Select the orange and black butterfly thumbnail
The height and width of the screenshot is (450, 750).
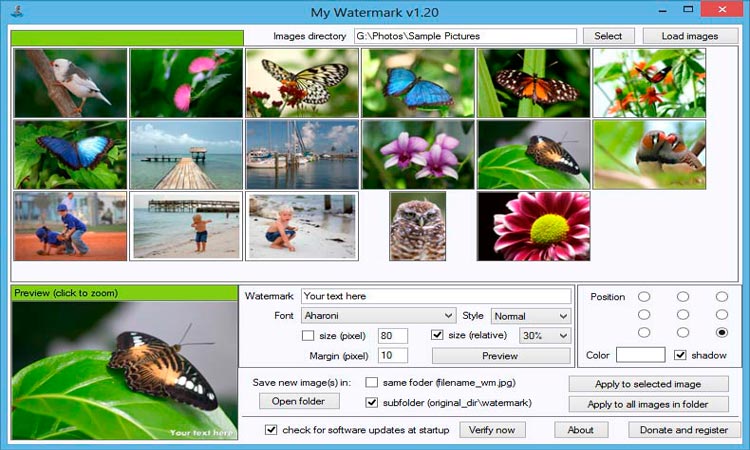pyautogui.click(x=533, y=83)
